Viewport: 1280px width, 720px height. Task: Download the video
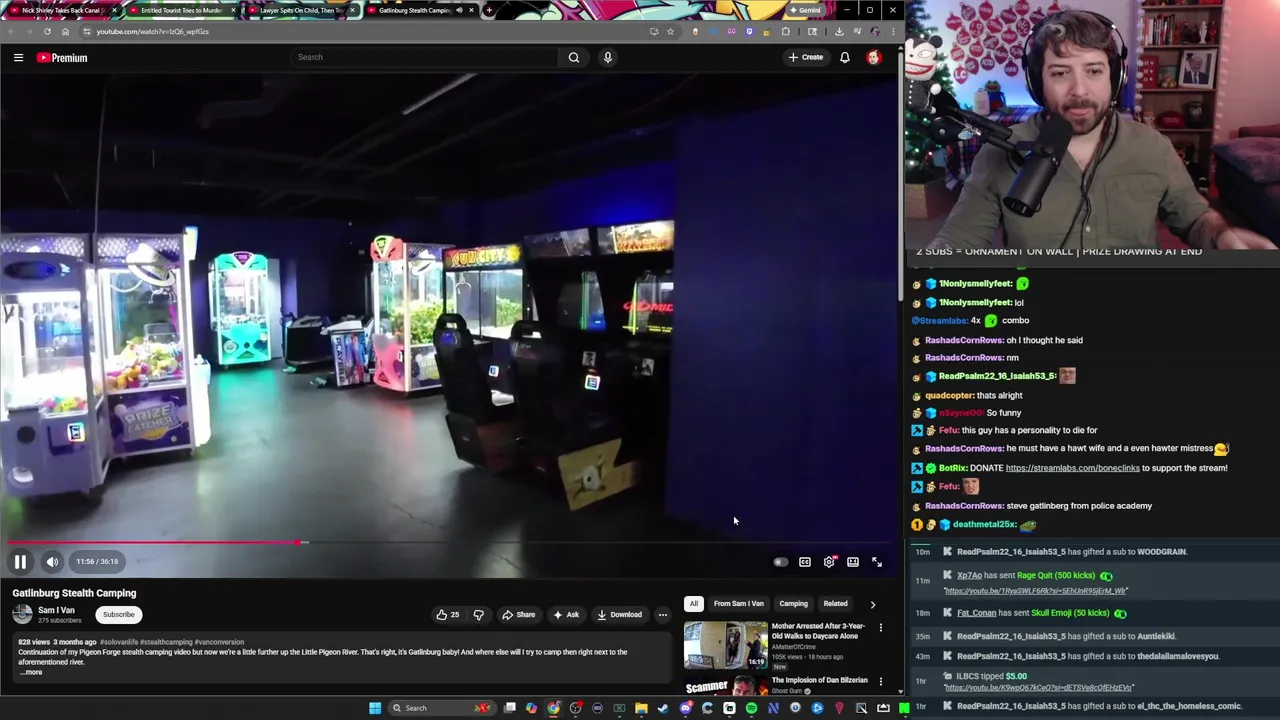coord(619,615)
